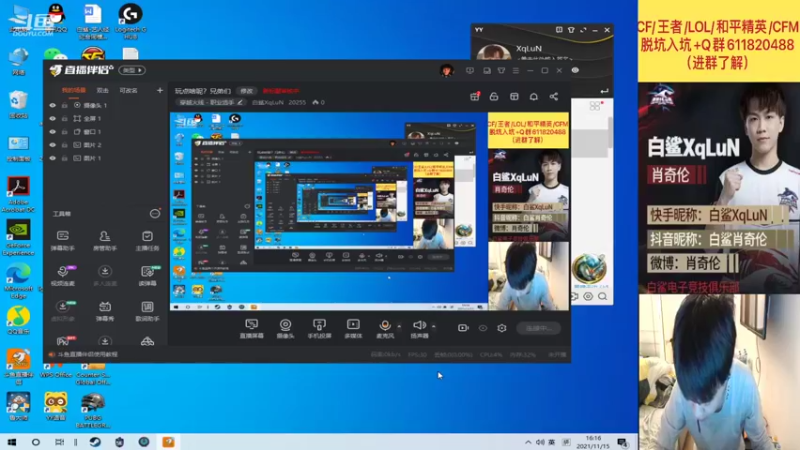Open the Microsoft Edge desktop shortcut
Screen dimensions: 800x450
[x=18, y=282]
